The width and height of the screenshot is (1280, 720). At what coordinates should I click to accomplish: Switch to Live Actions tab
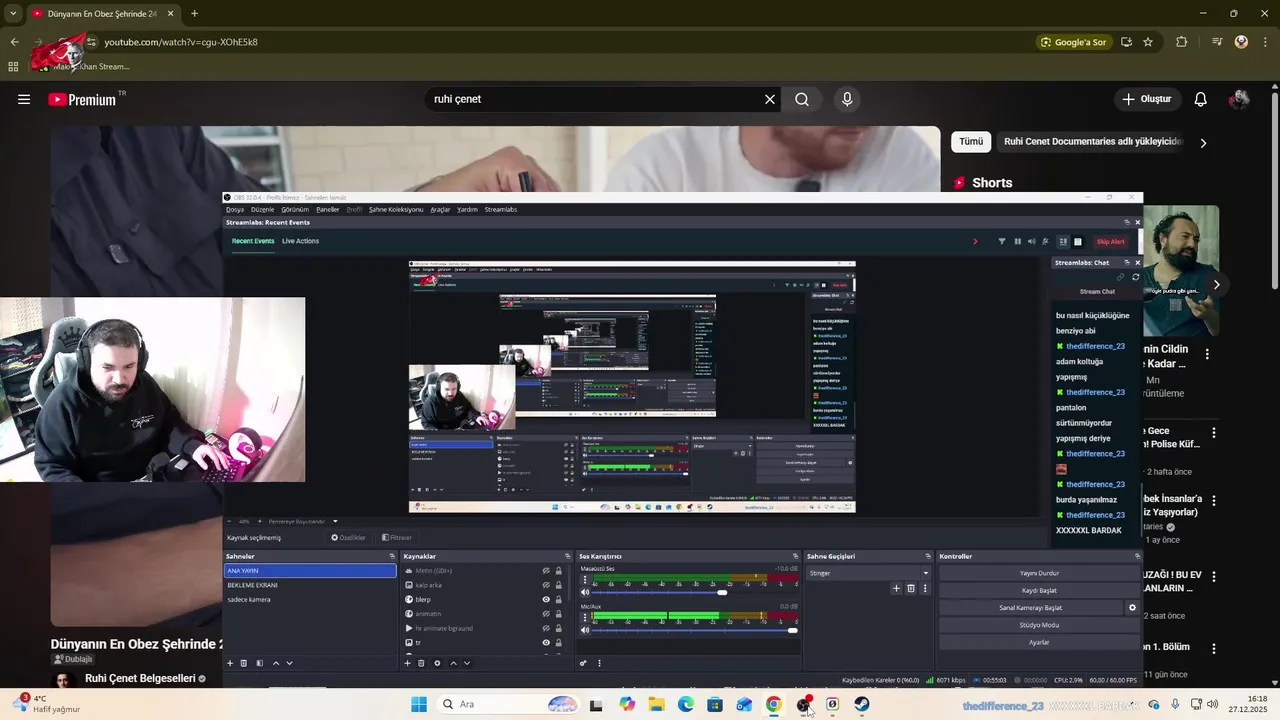click(x=300, y=241)
